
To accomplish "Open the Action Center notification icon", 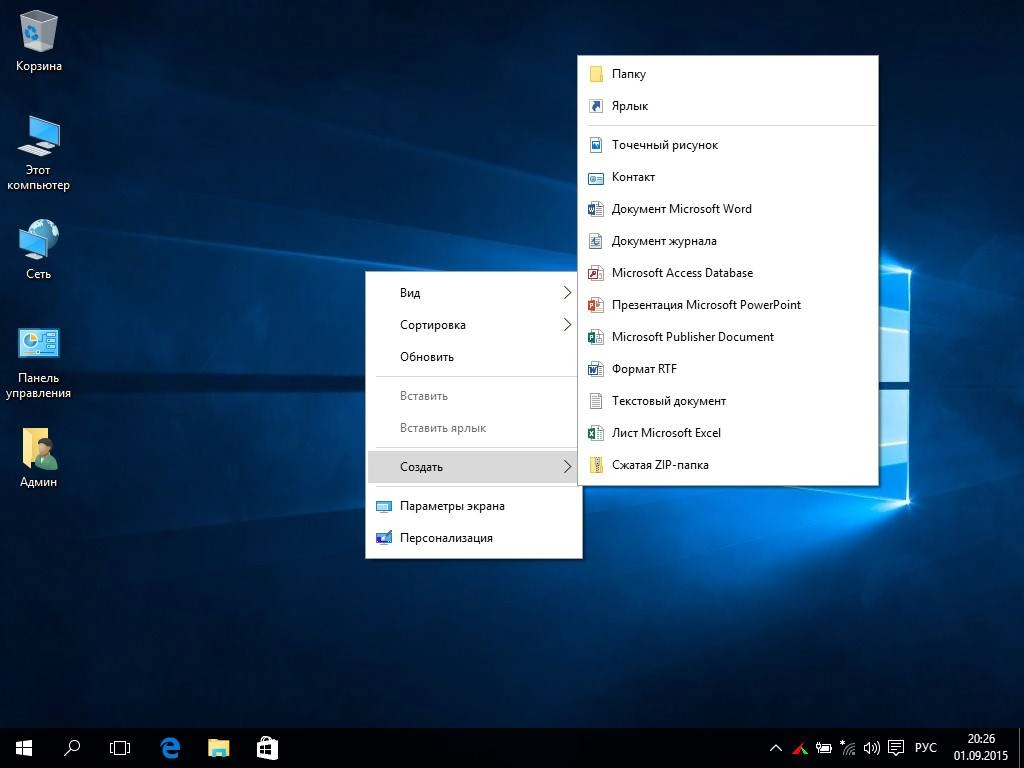I will [x=896, y=748].
